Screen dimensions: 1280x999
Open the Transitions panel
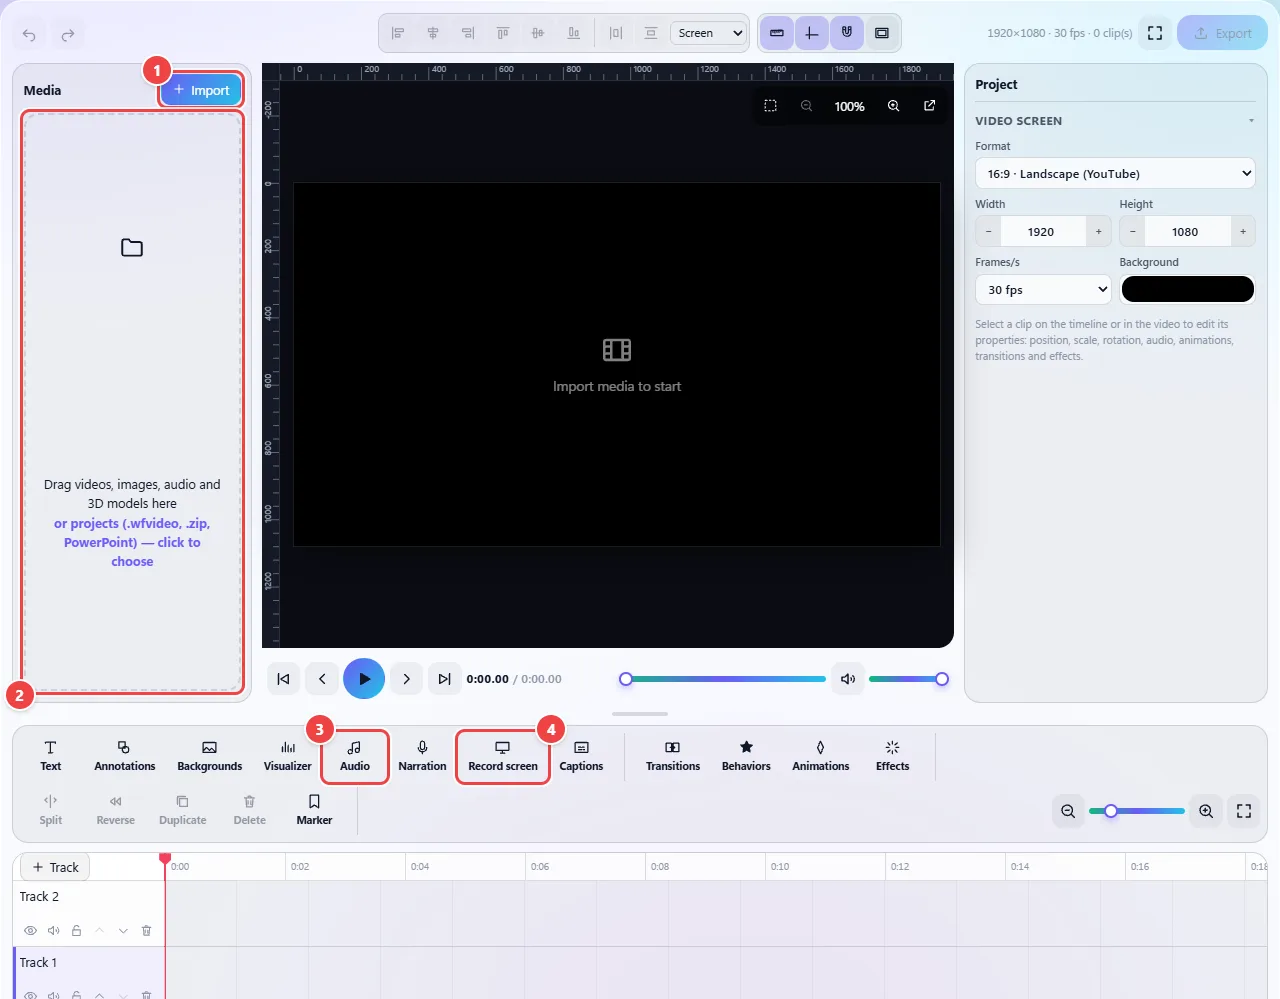coord(673,756)
